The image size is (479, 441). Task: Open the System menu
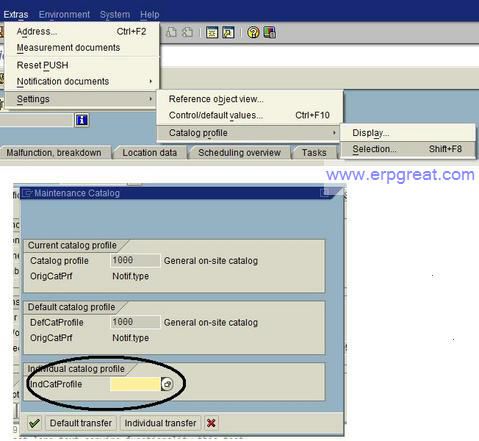point(115,15)
